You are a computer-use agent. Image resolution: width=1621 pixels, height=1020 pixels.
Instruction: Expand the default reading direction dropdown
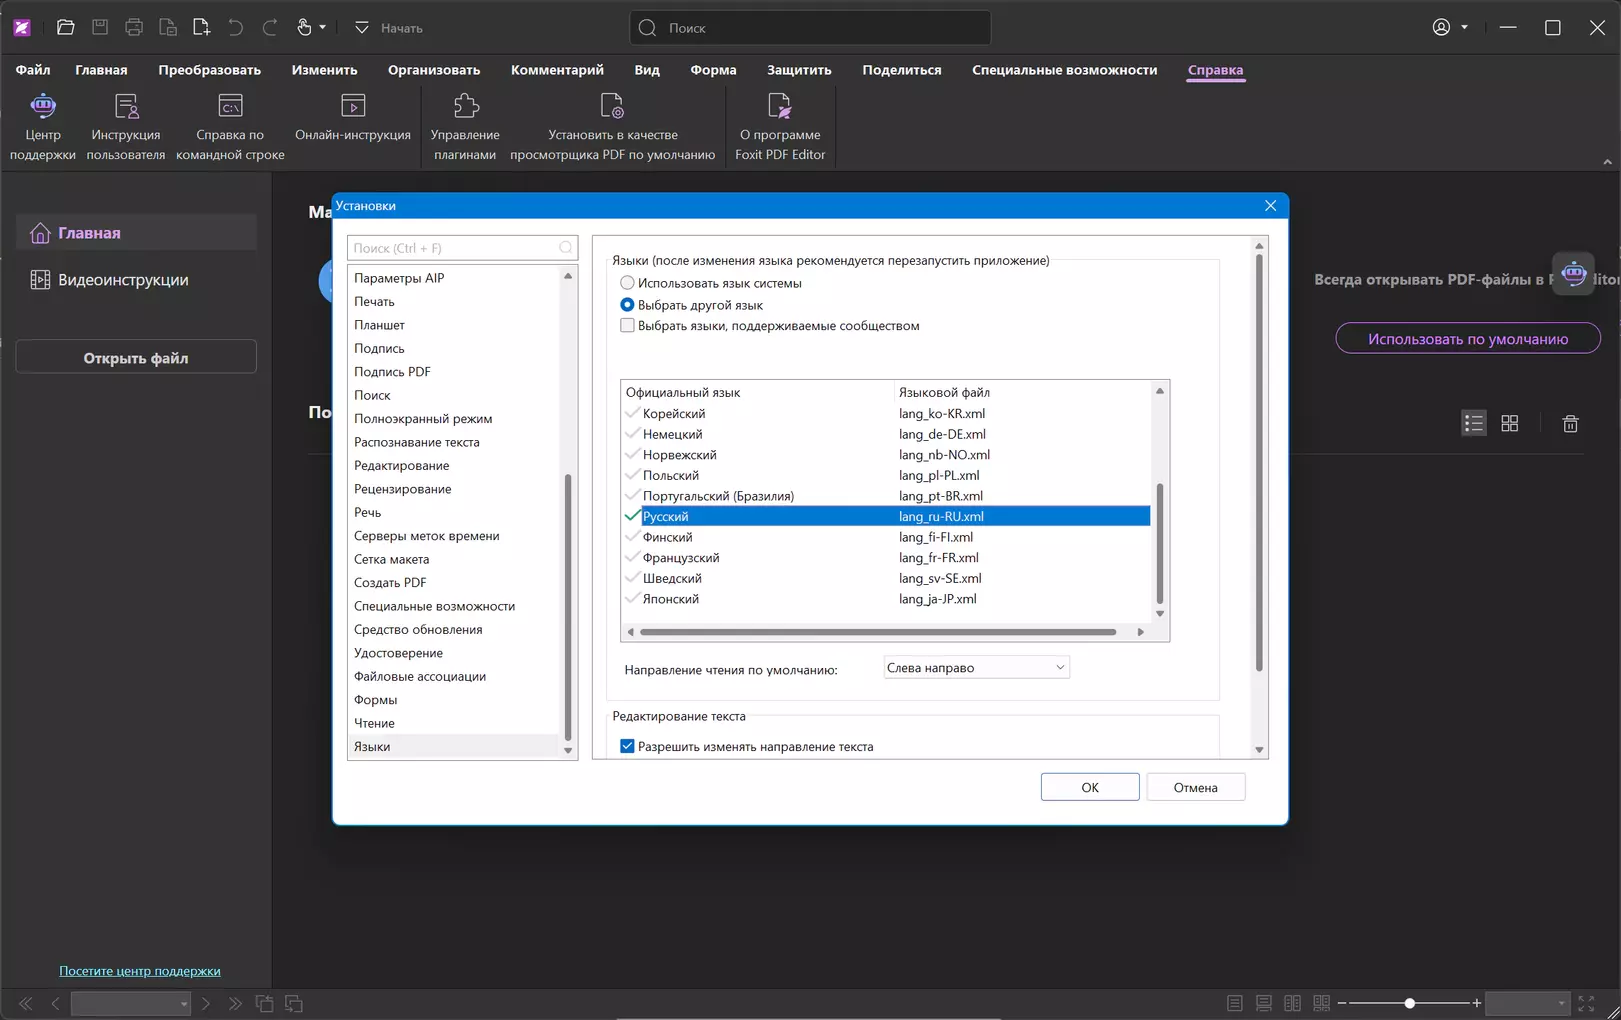975,668
